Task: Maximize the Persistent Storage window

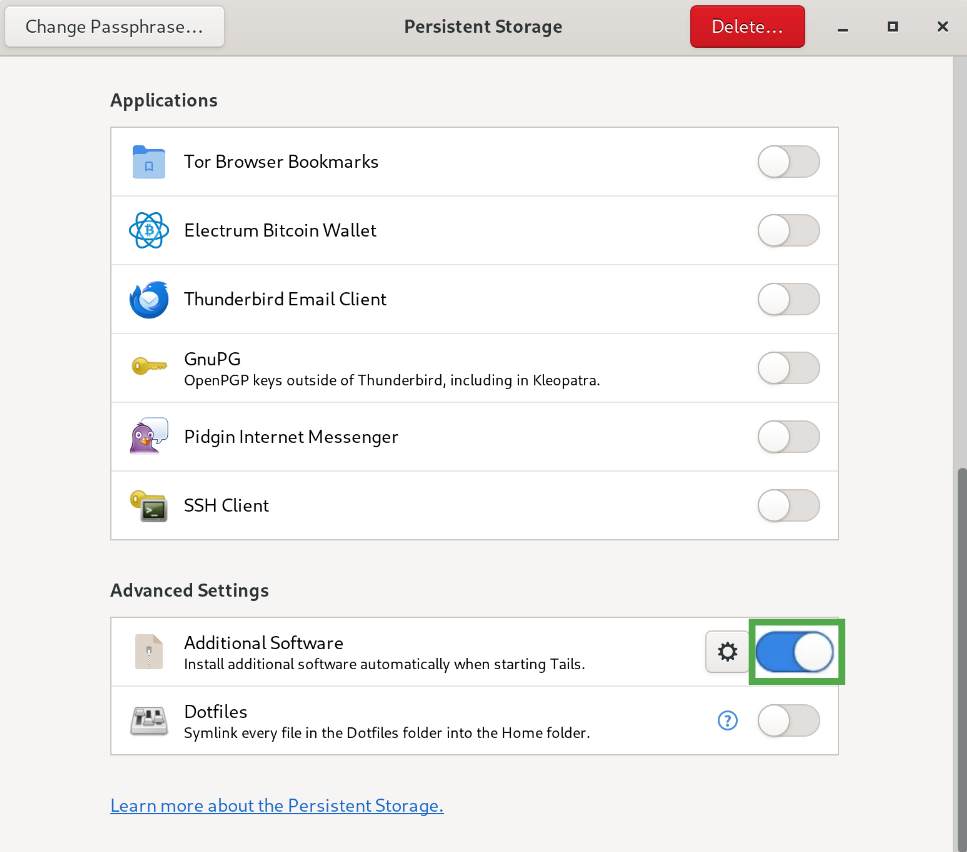Action: click(x=892, y=27)
